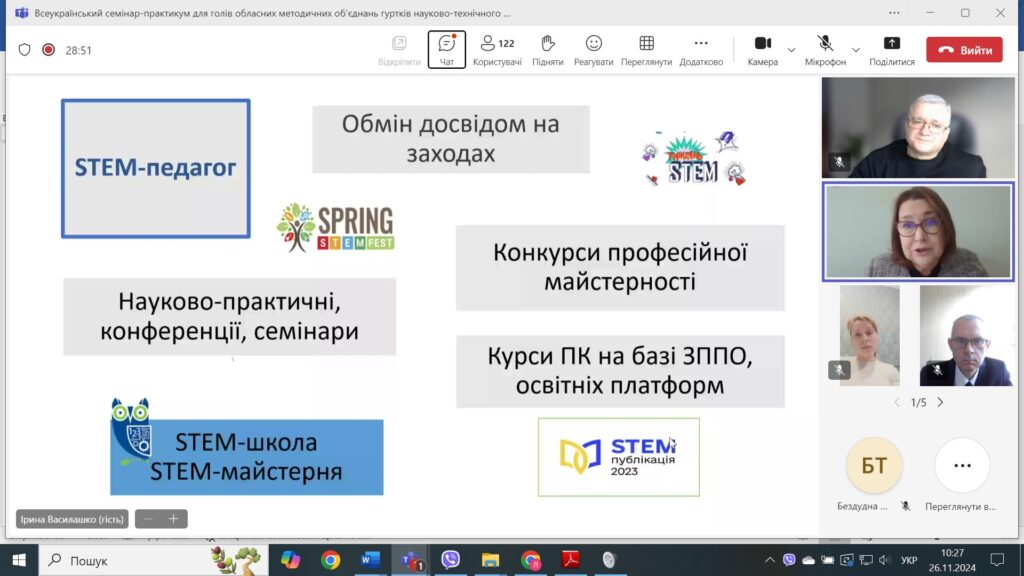Go to the next page of participant videos

(x=940, y=402)
